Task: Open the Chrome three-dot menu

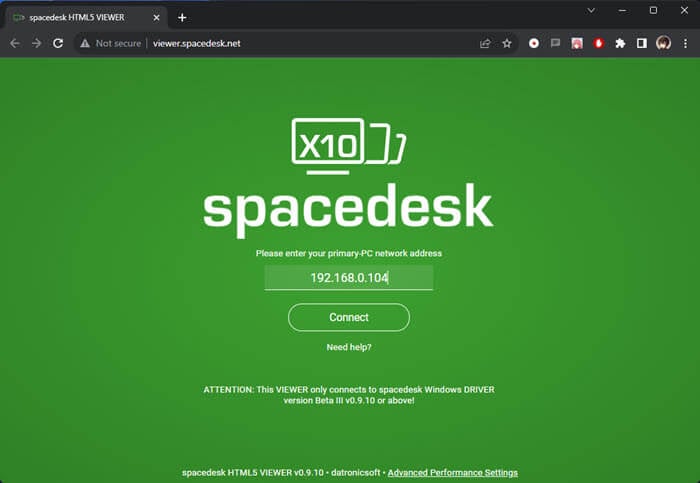Action: 685,43
